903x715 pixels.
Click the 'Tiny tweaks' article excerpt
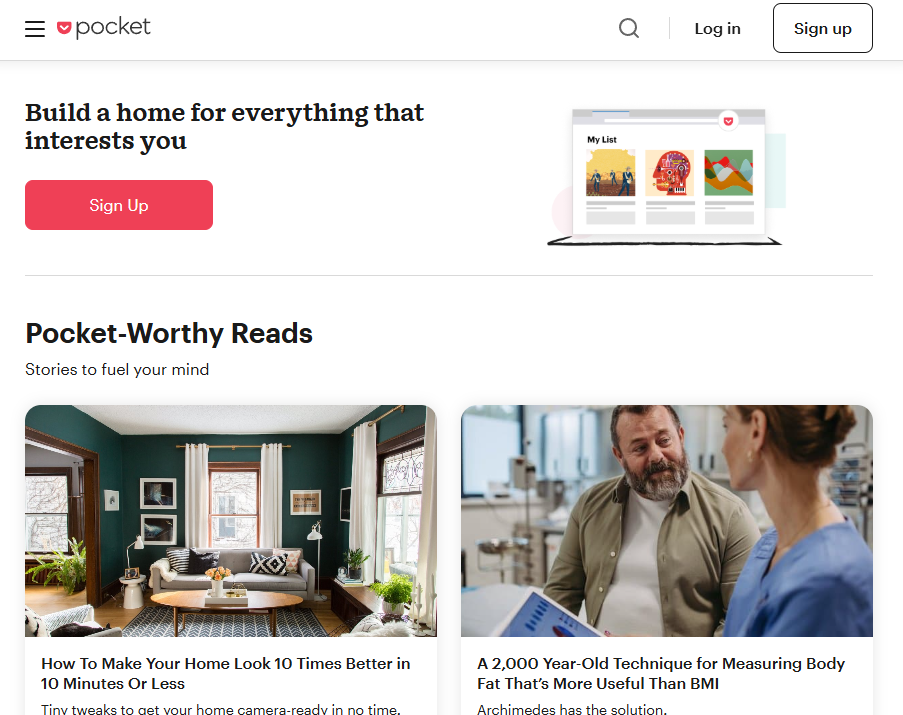[x=221, y=709]
